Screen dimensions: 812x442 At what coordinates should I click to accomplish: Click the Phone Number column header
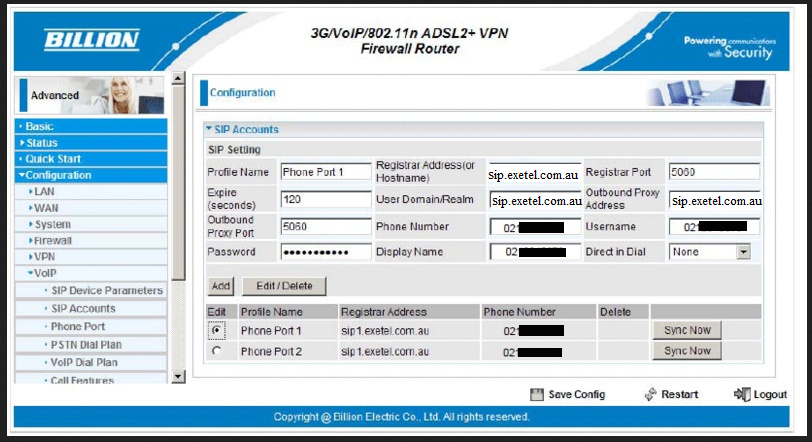(x=519, y=312)
